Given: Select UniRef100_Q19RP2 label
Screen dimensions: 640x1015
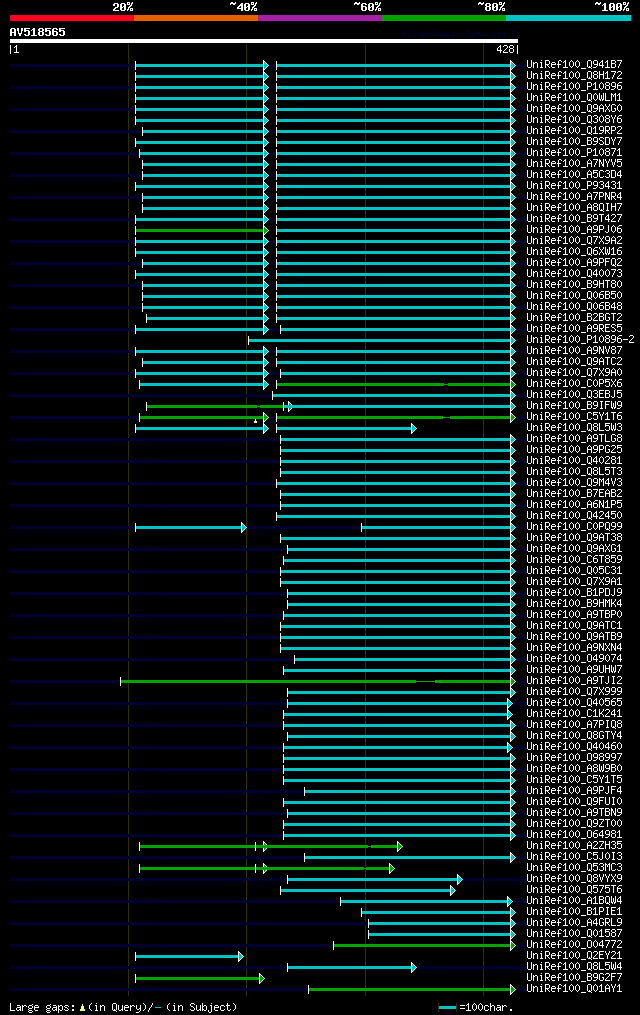Looking at the screenshot, I should tap(574, 131).
